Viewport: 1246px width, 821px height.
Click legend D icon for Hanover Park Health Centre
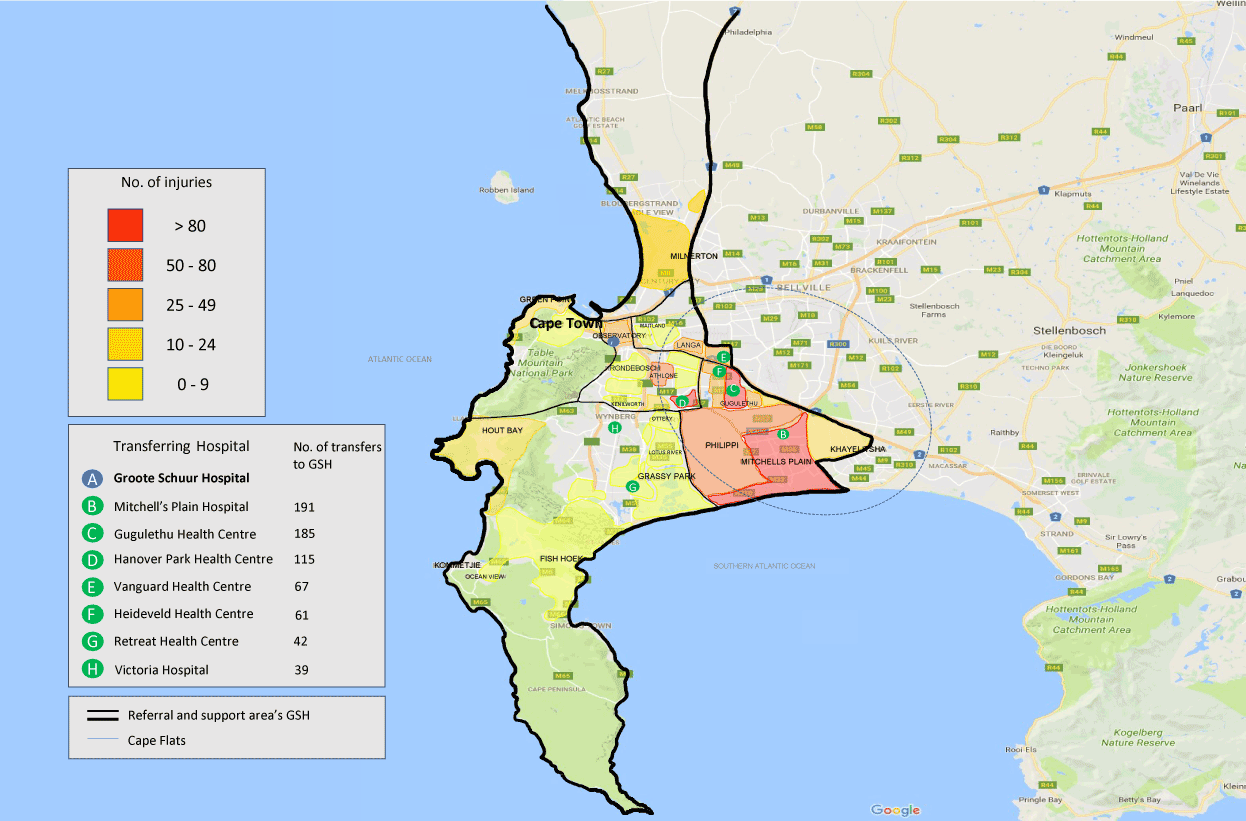(93, 560)
